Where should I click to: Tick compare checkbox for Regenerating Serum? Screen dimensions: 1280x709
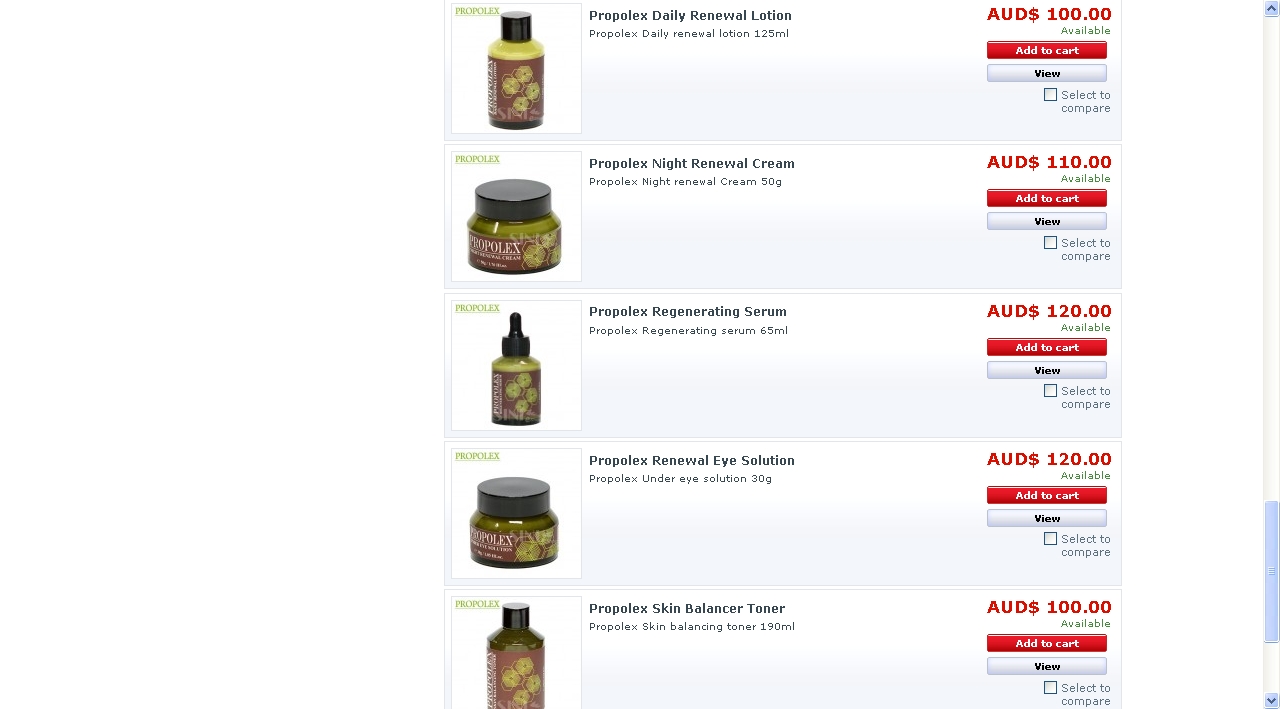(1050, 391)
